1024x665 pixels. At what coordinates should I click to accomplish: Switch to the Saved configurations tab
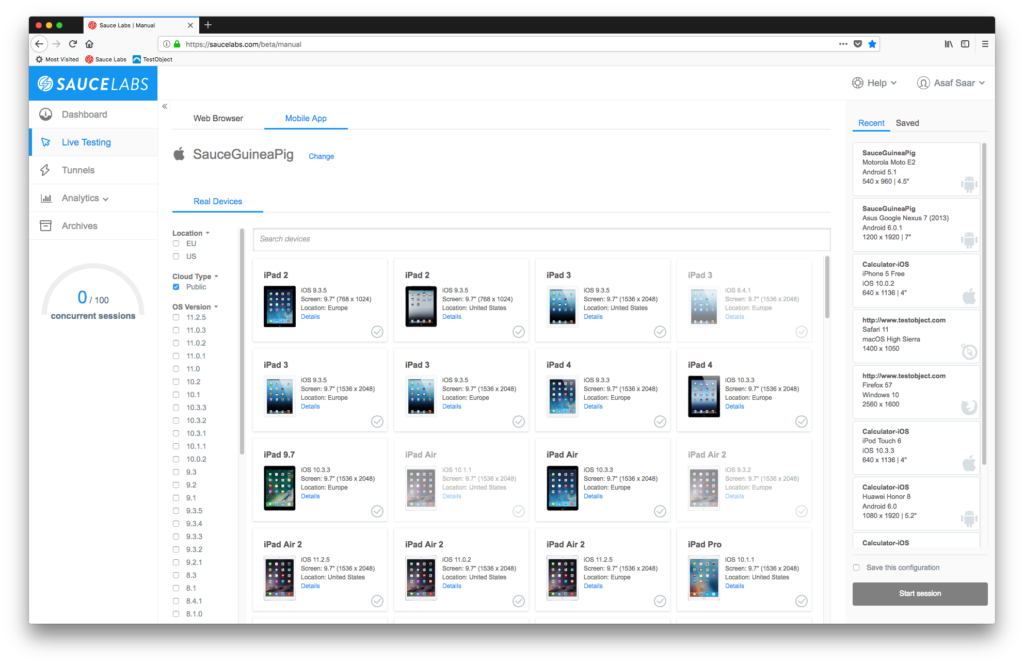tap(907, 123)
